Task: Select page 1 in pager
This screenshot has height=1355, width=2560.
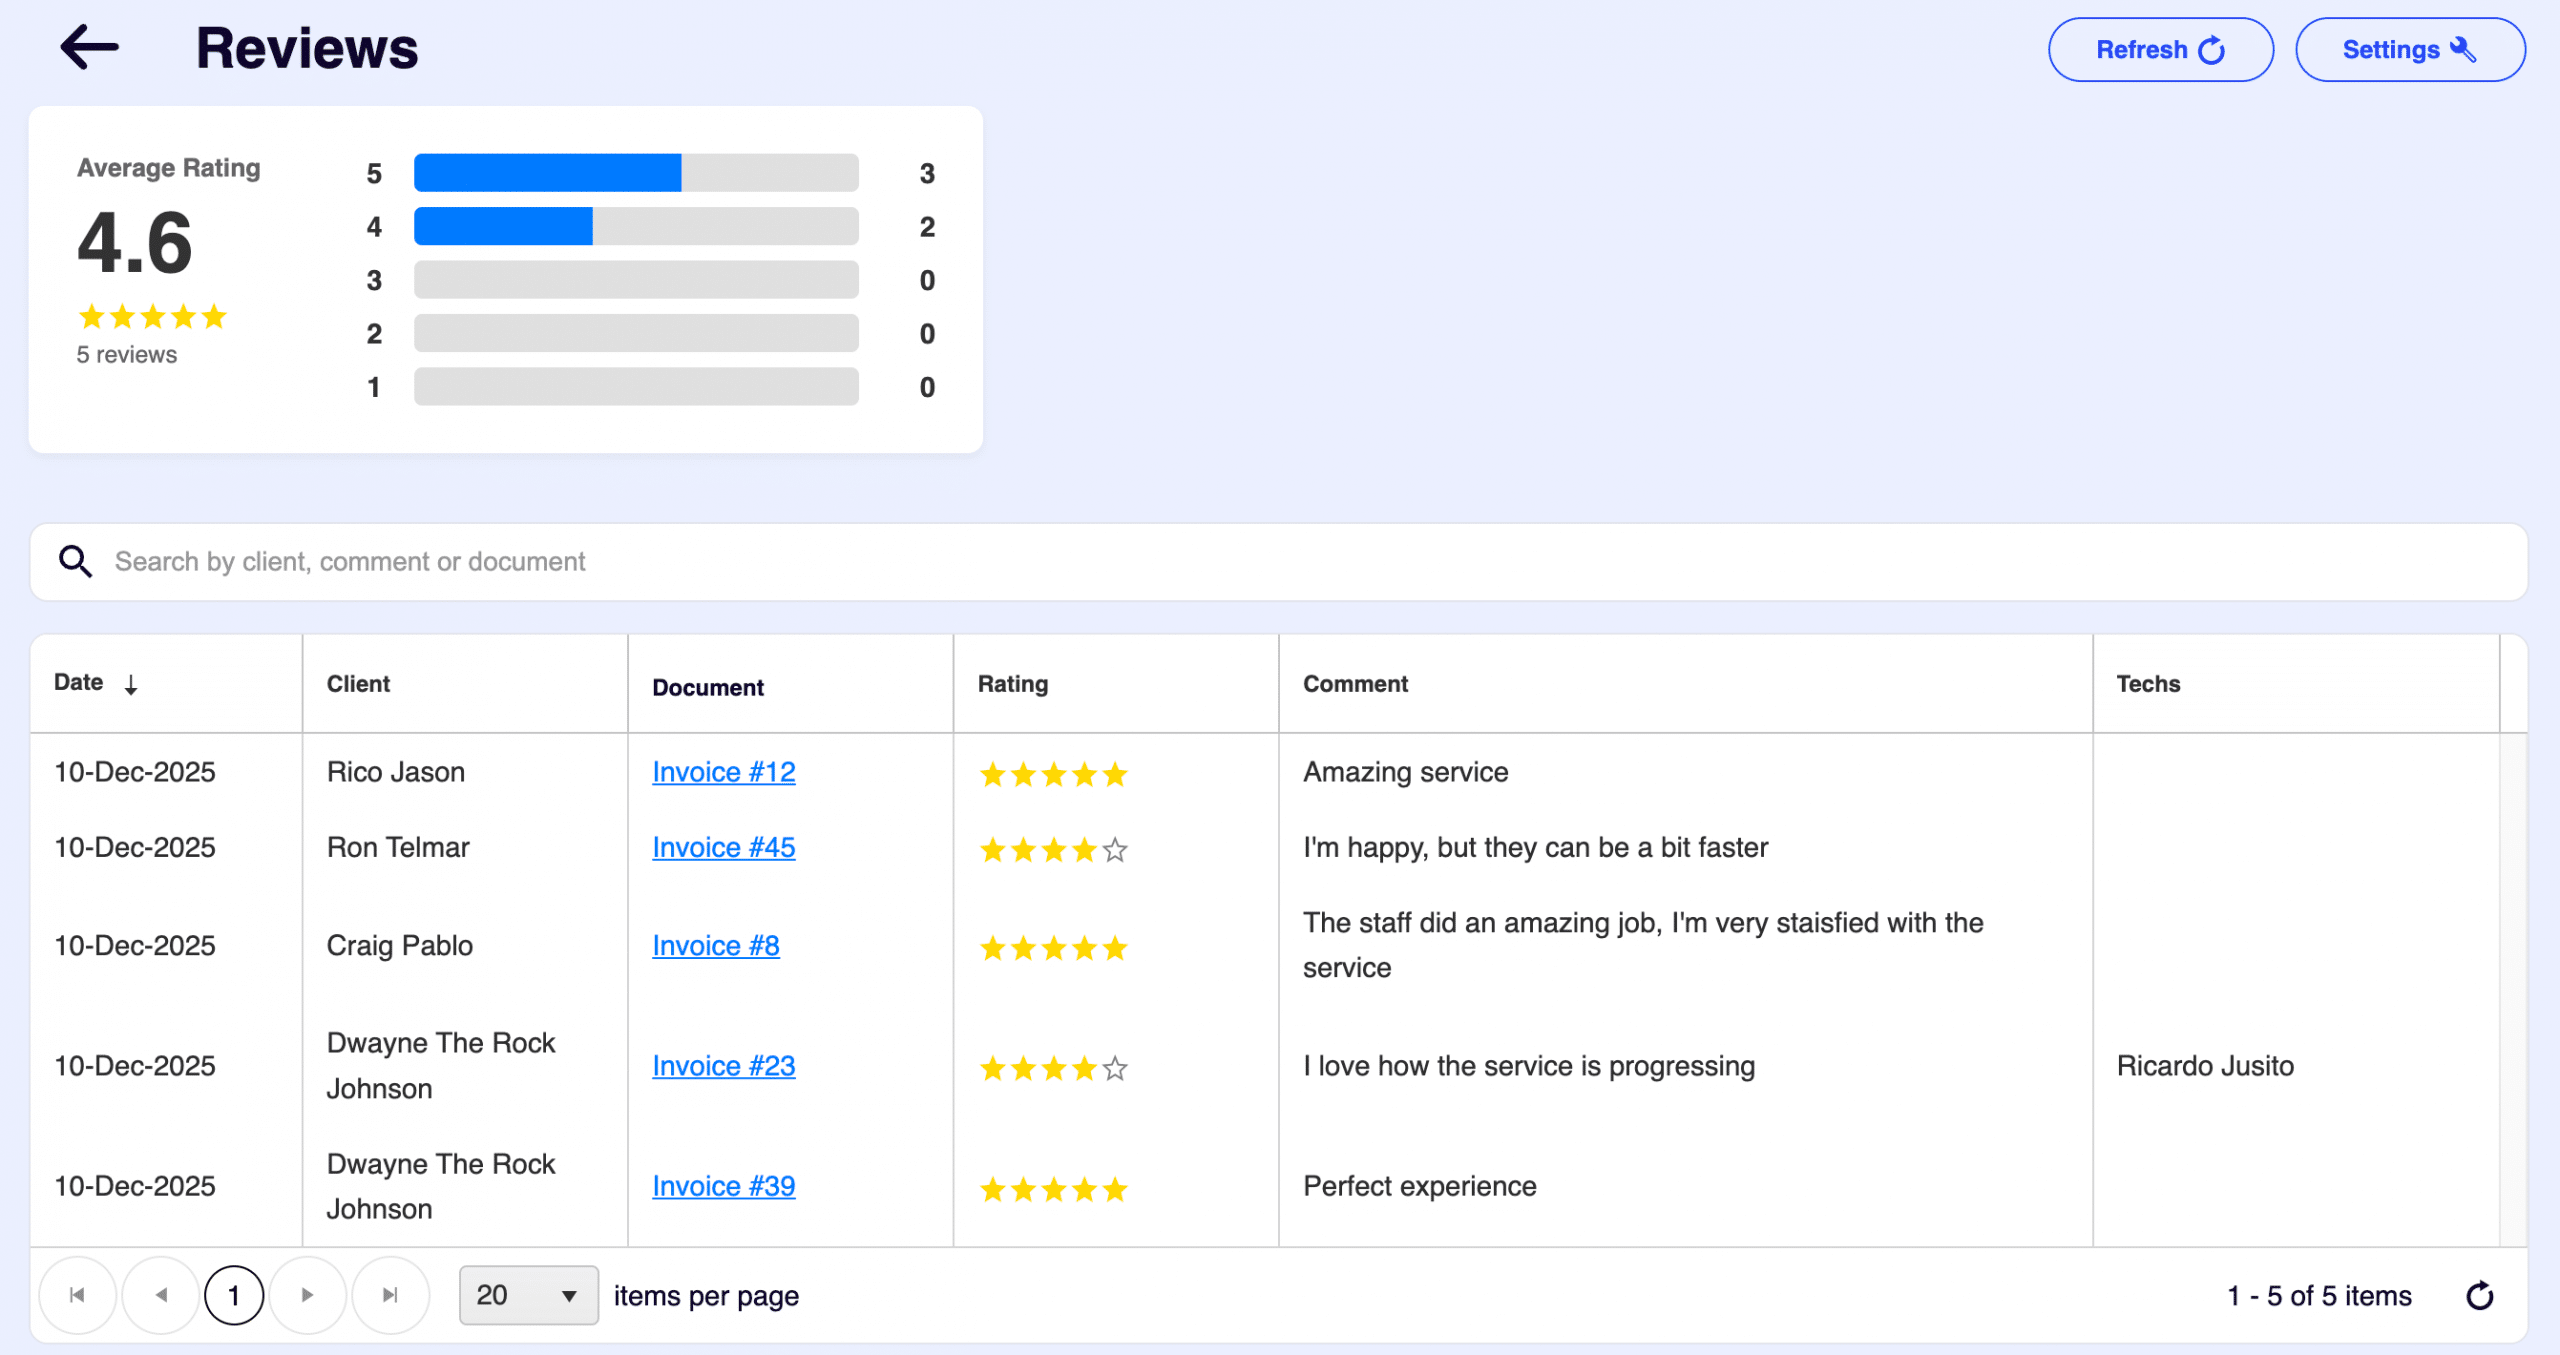Action: (x=234, y=1295)
